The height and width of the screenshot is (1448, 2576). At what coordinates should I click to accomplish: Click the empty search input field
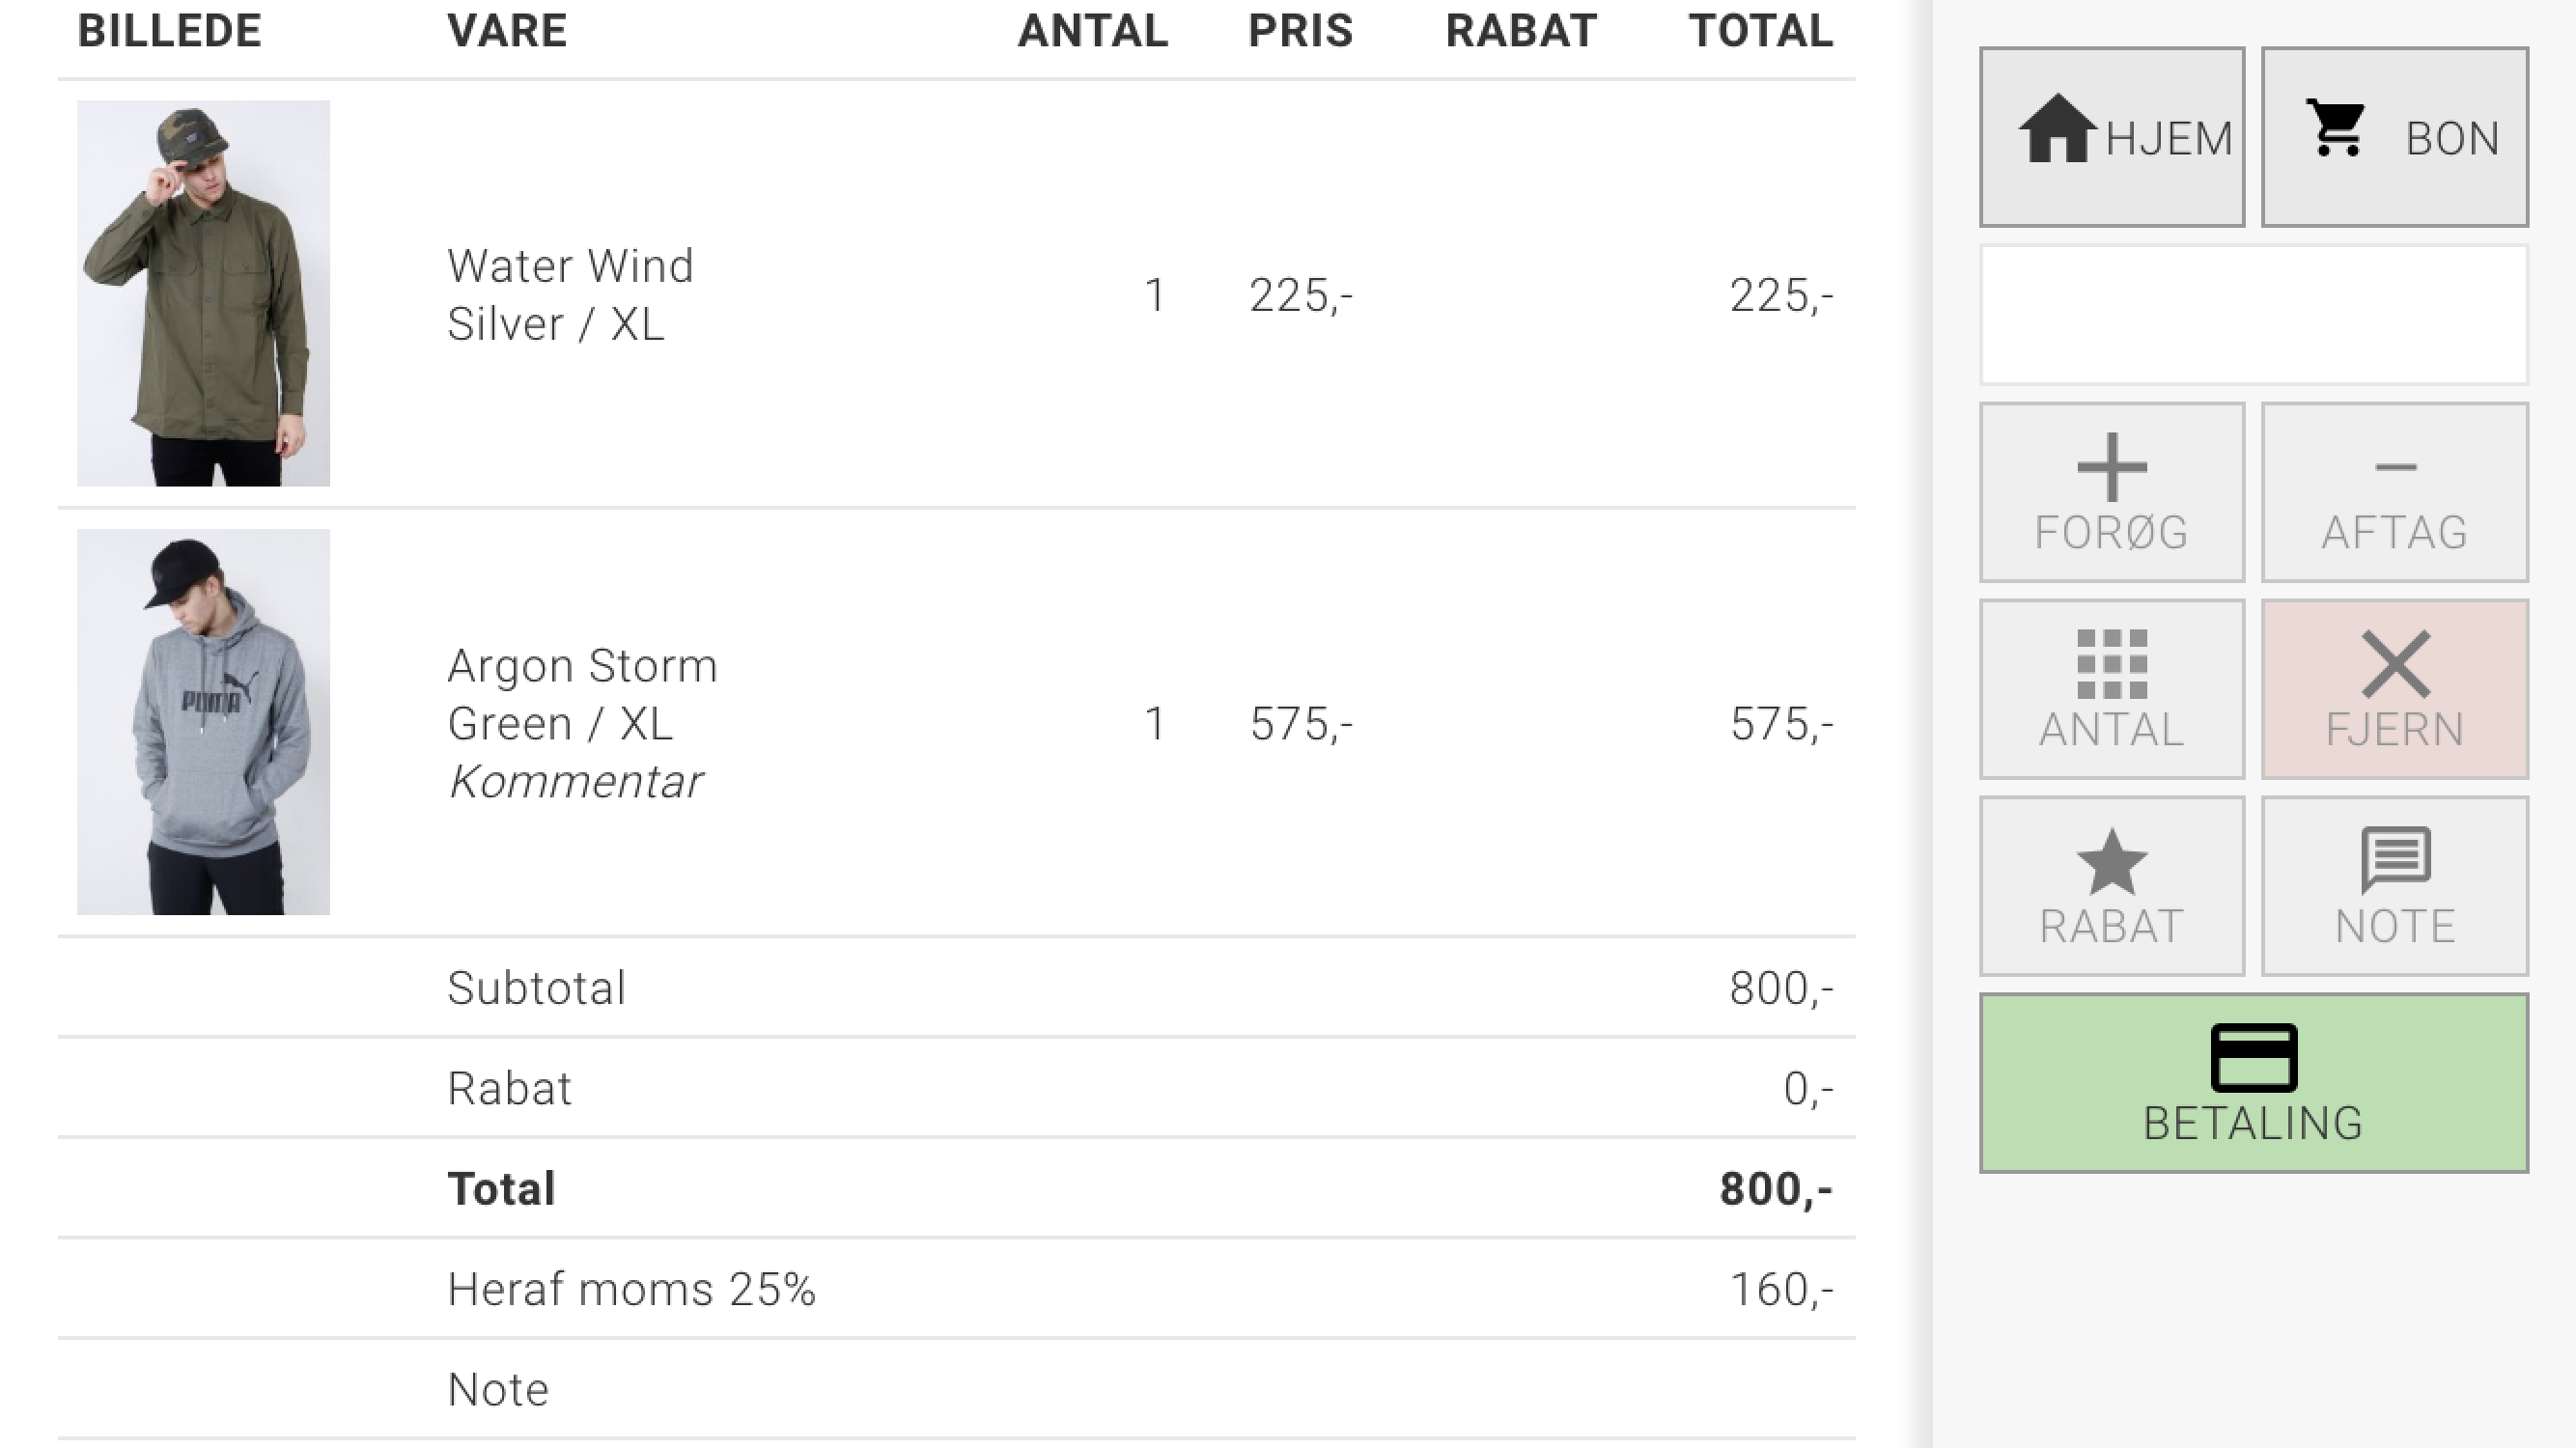[2254, 315]
